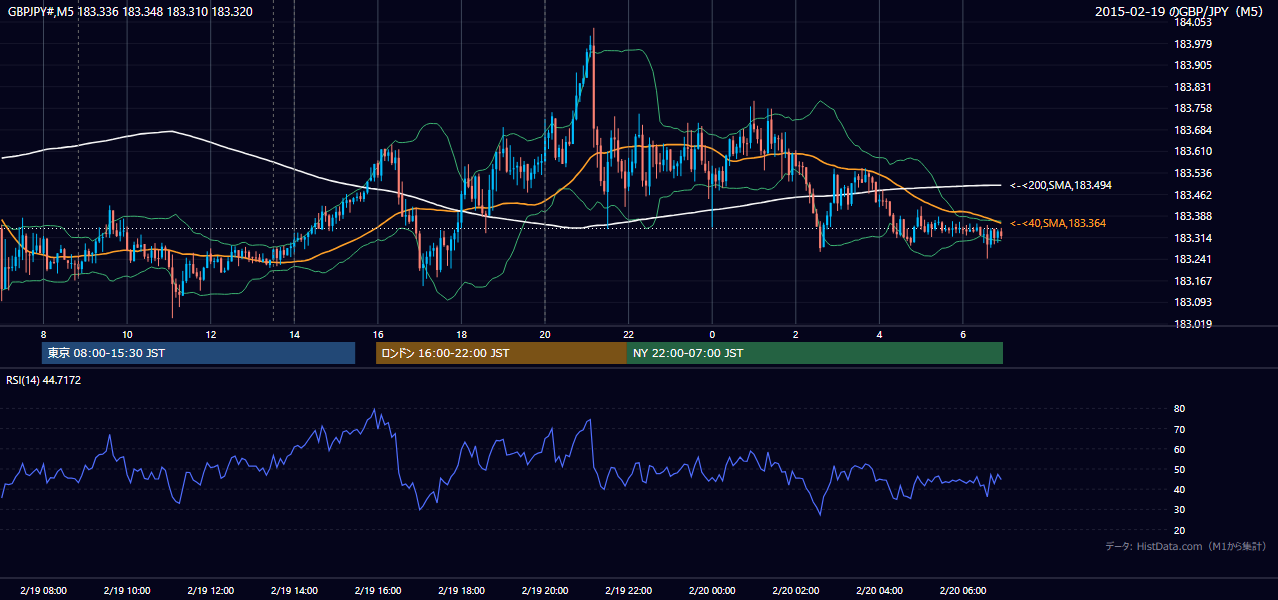The width and height of the screenshot is (1278, 600).
Task: Click hour tick 4 on price chart axis
Action: click(879, 333)
